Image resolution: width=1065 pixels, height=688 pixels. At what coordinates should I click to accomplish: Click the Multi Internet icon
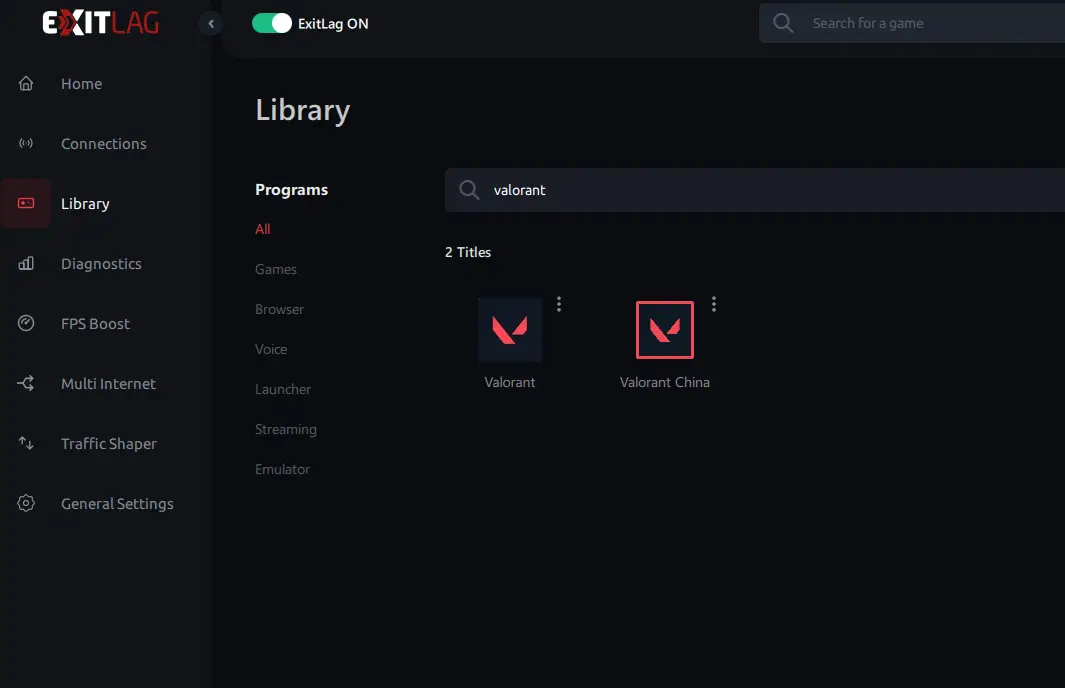27,384
